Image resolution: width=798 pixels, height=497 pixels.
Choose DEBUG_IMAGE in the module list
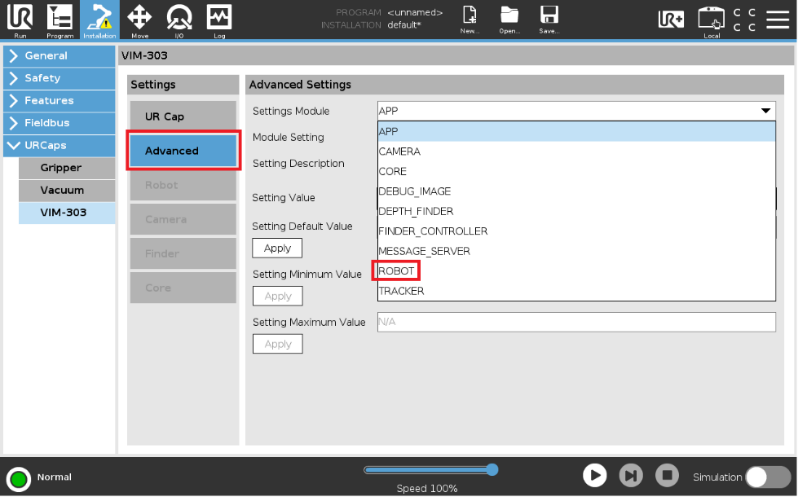click(x=576, y=191)
